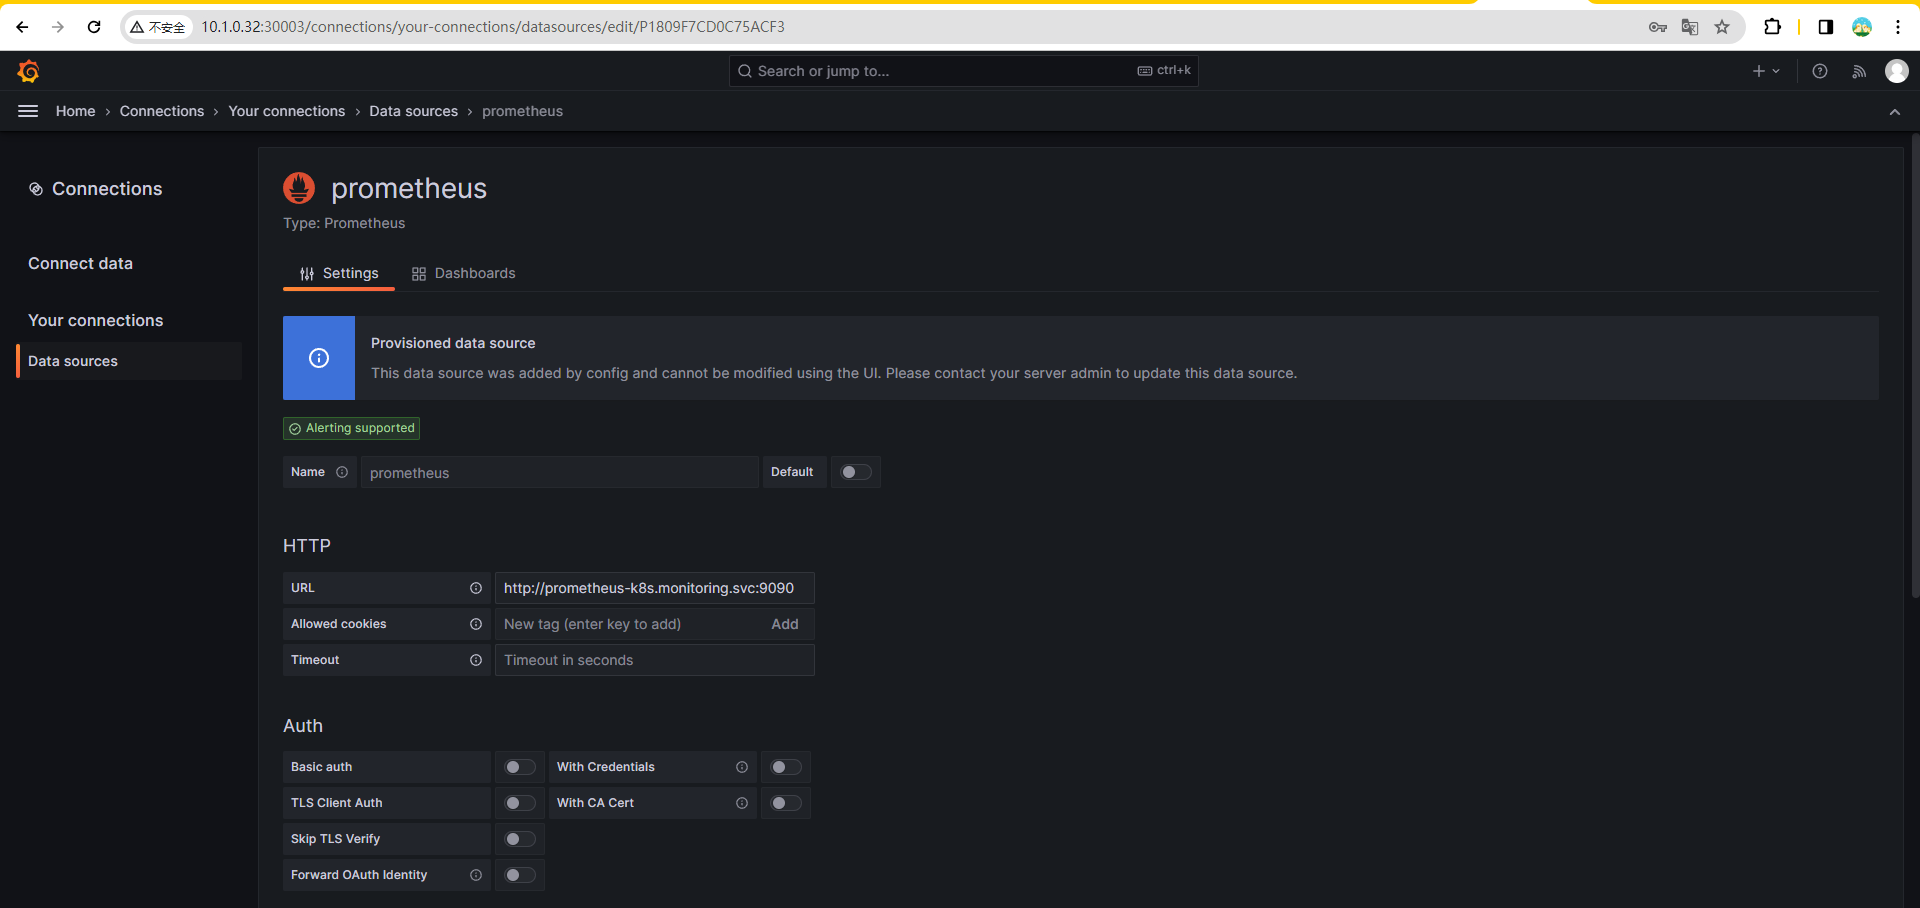The image size is (1920, 908).
Task: Click the browser forward arrow
Action: pos(58,27)
